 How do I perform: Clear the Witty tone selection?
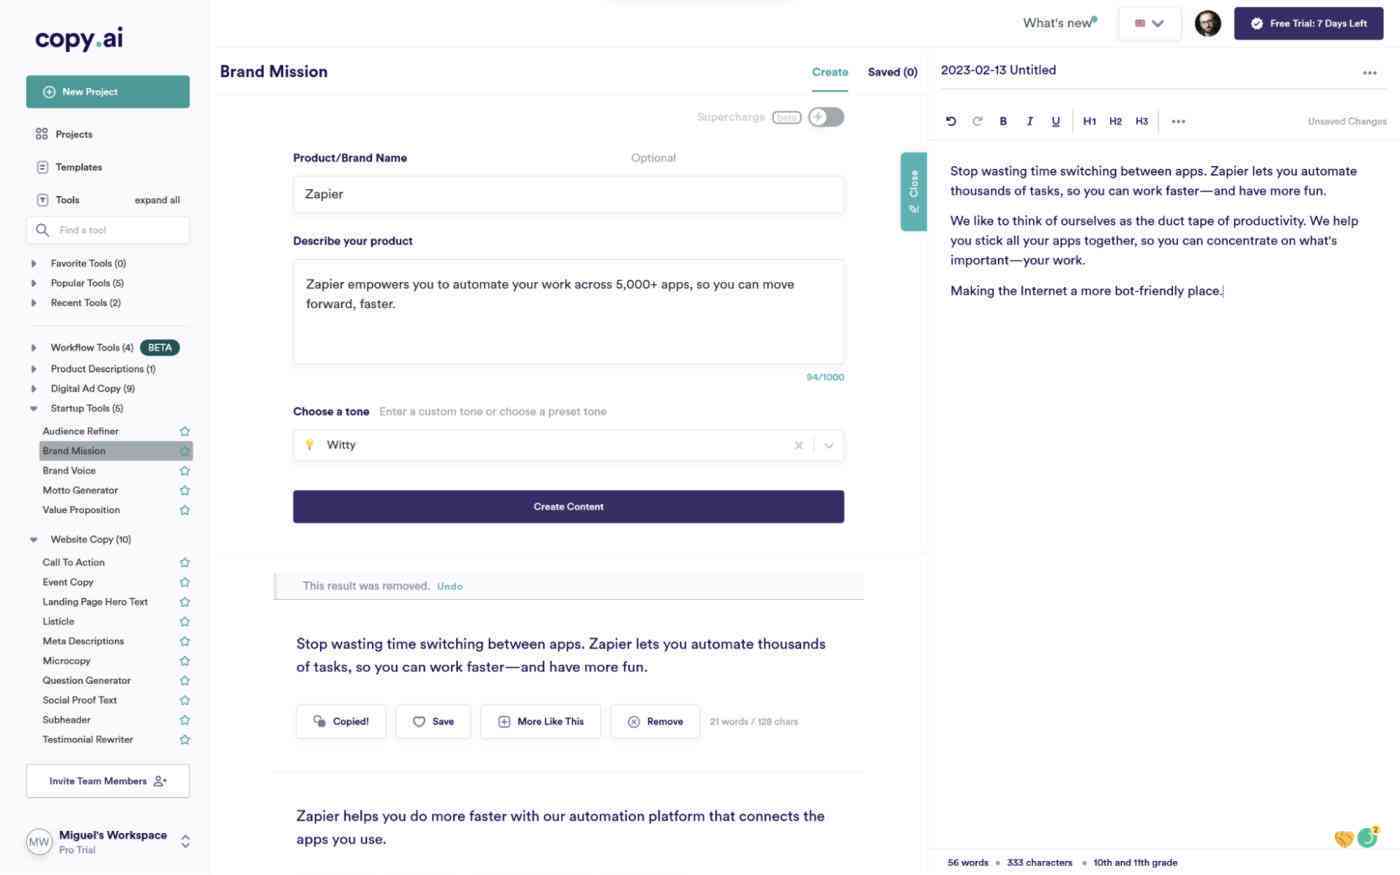(798, 445)
